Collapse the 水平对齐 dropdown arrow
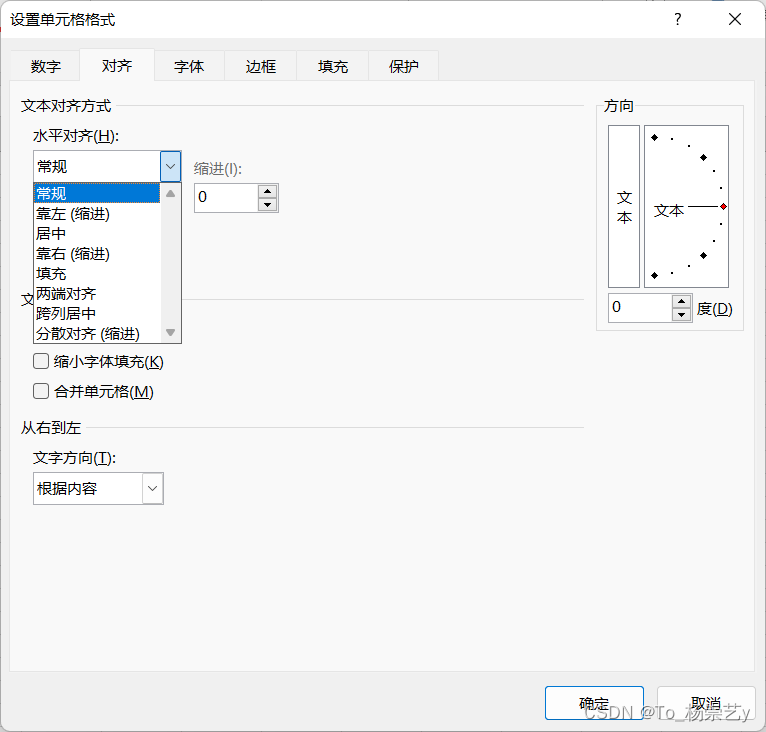The image size is (766, 732). (x=170, y=166)
